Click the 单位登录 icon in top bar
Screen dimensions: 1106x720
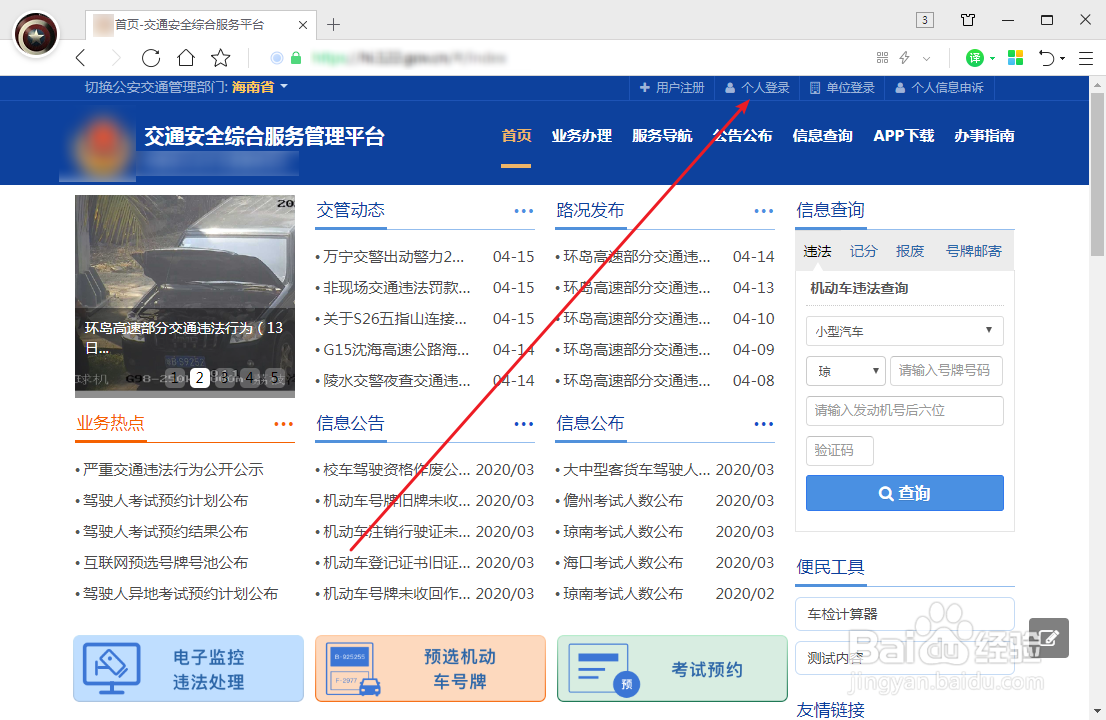pyautogui.click(x=814, y=88)
